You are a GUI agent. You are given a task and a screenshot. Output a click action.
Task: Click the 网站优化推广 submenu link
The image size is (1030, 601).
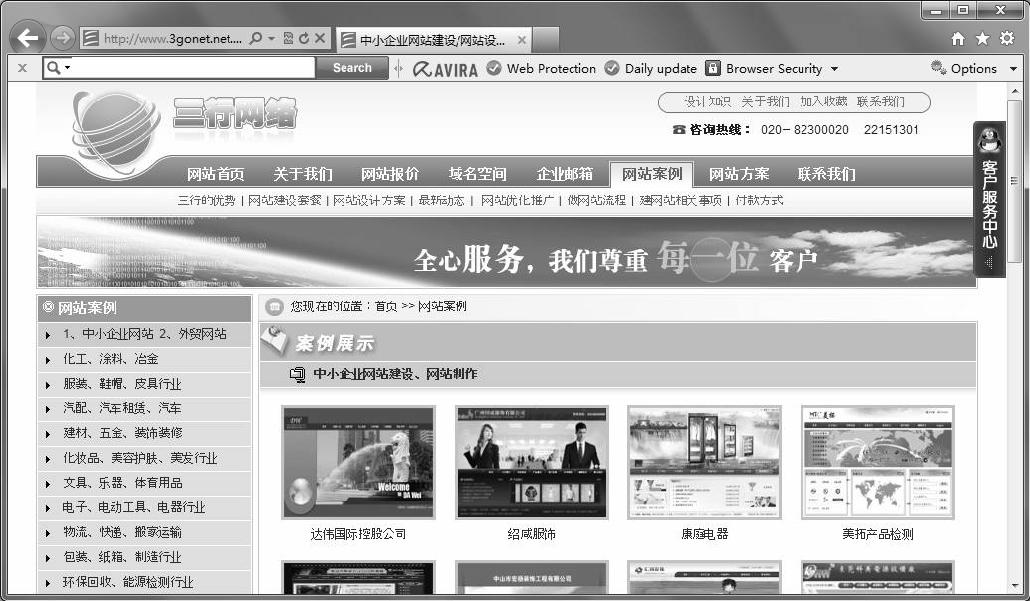[x=517, y=200]
